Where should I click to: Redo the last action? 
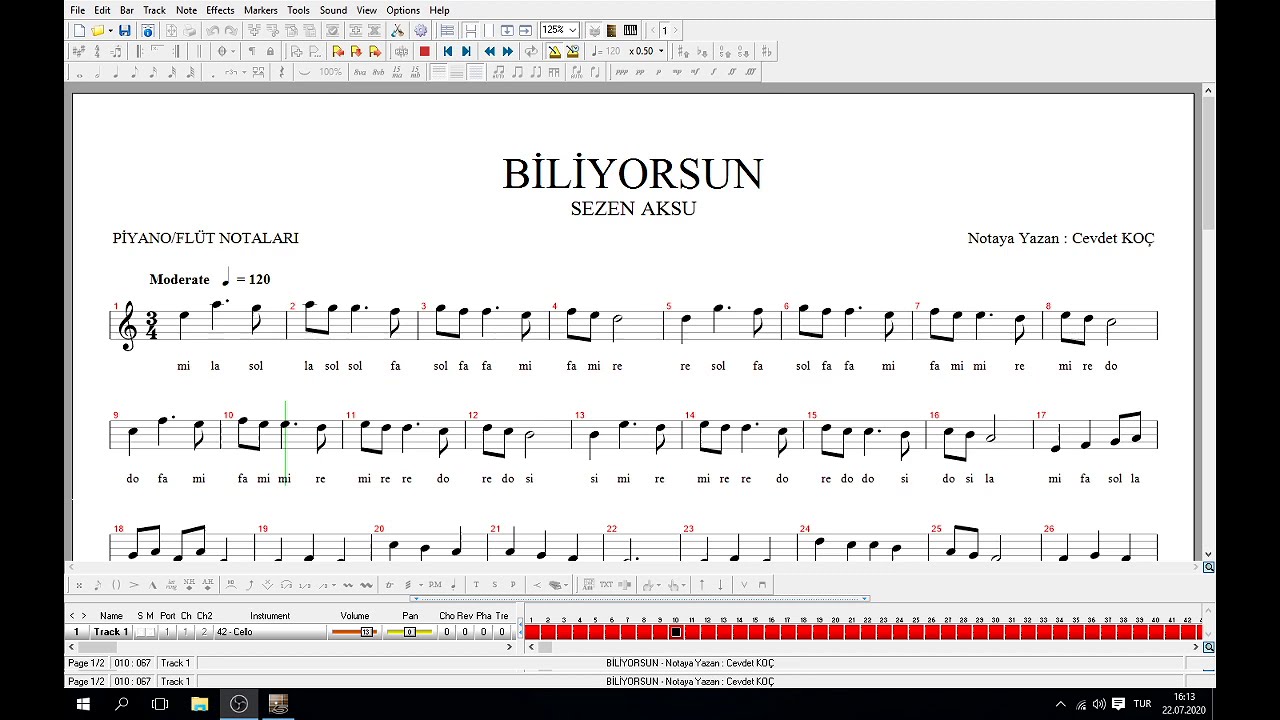(x=231, y=31)
